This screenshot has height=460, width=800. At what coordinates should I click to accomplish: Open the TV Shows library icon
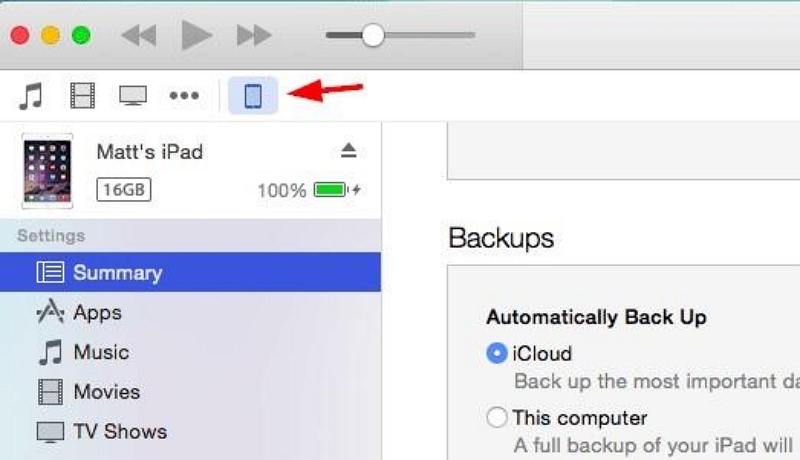coord(132,96)
